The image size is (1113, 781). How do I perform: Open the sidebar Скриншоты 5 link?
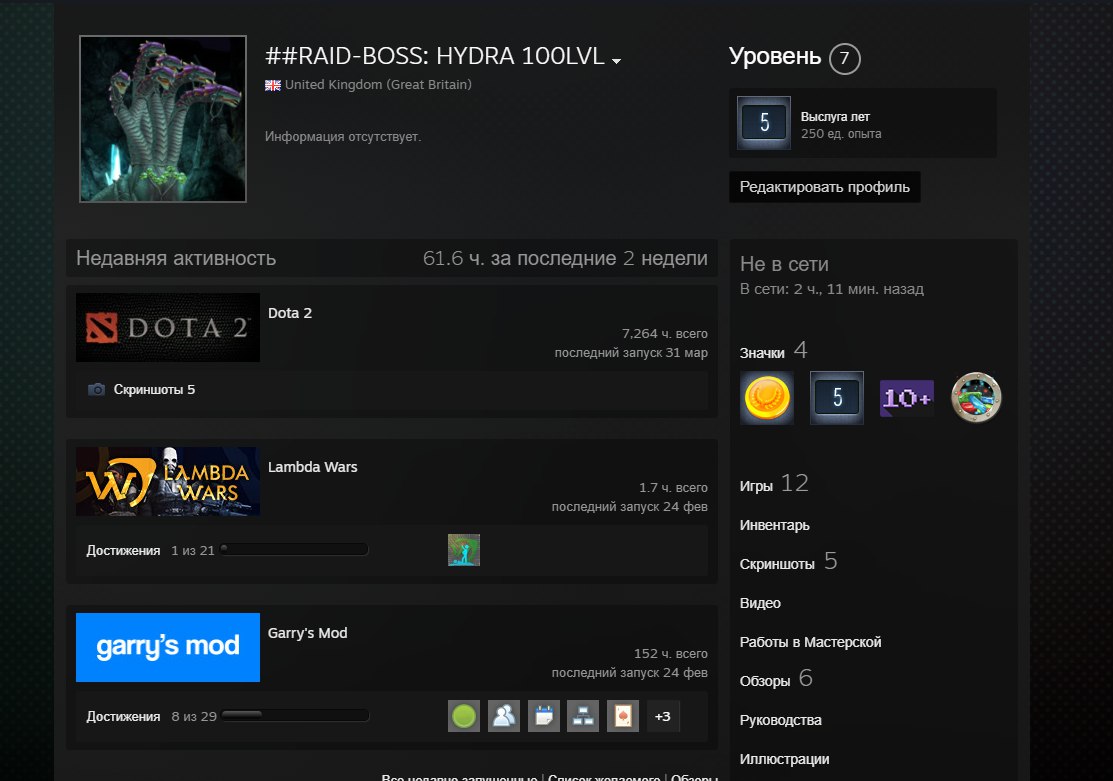(789, 562)
